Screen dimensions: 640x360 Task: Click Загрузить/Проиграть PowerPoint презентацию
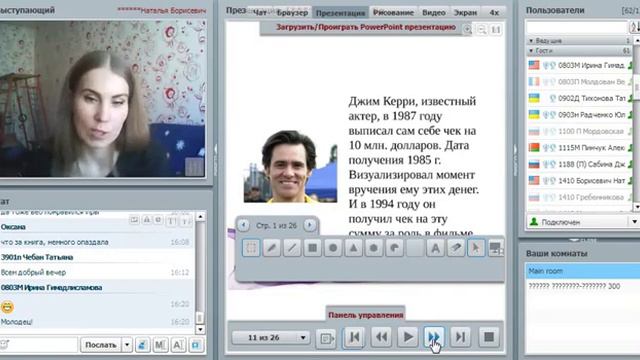[366, 27]
